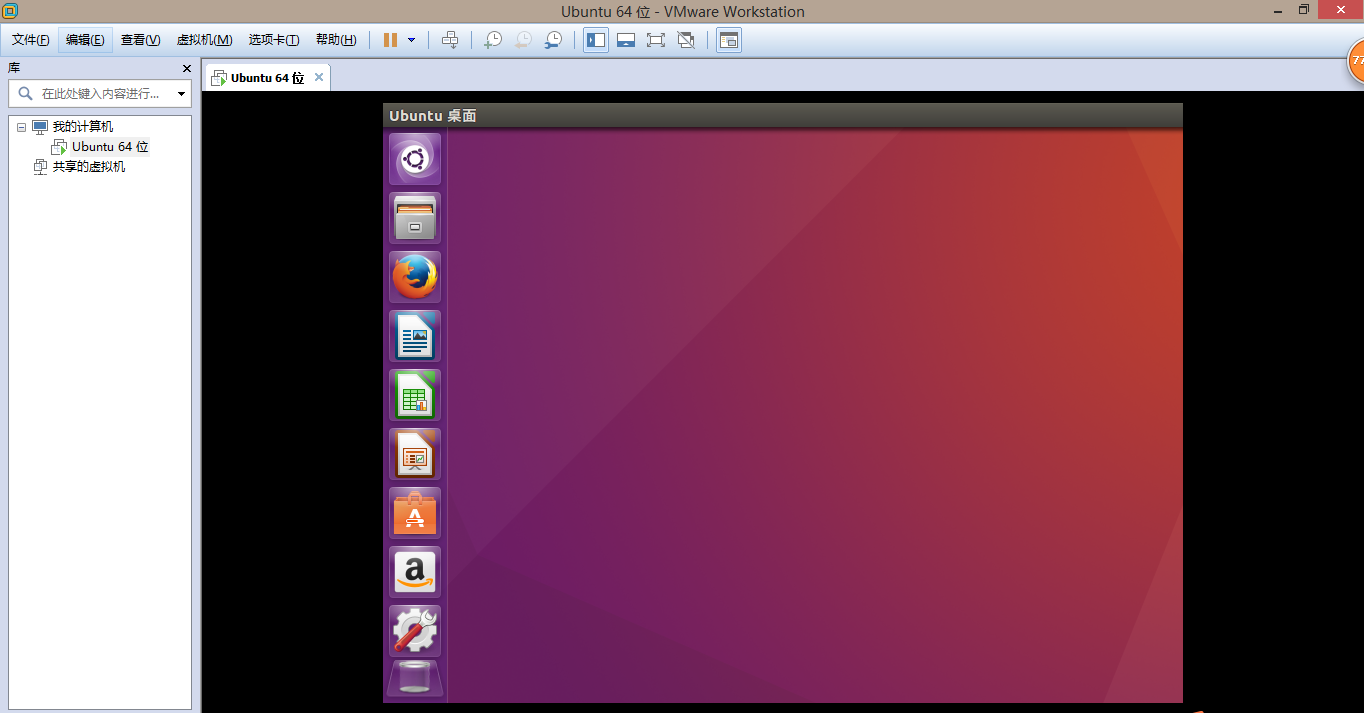Open Ubuntu Software center
1364x713 pixels.
(x=415, y=513)
